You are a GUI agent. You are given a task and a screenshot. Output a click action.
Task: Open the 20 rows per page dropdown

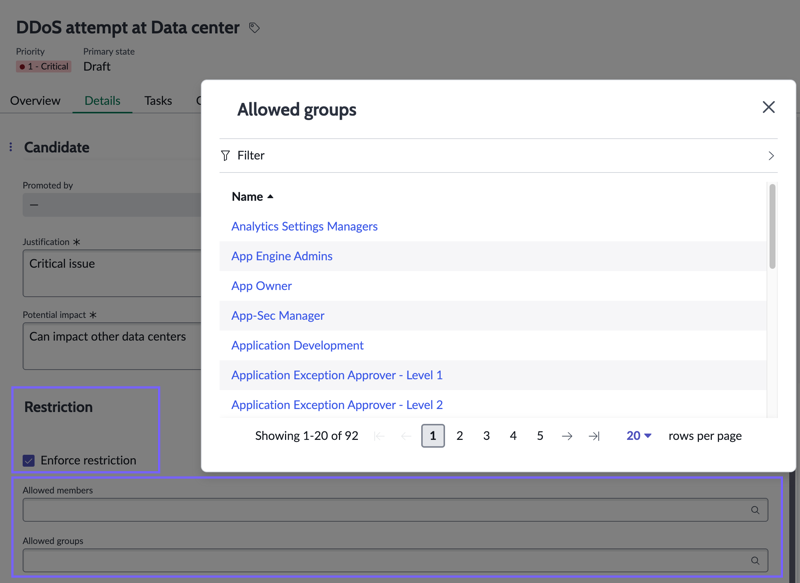(x=639, y=436)
